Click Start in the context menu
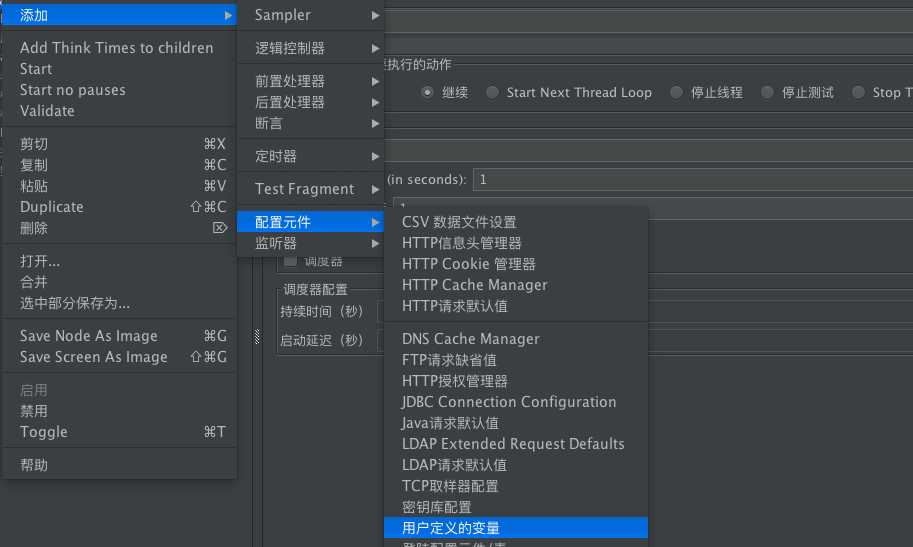 [x=119, y=69]
